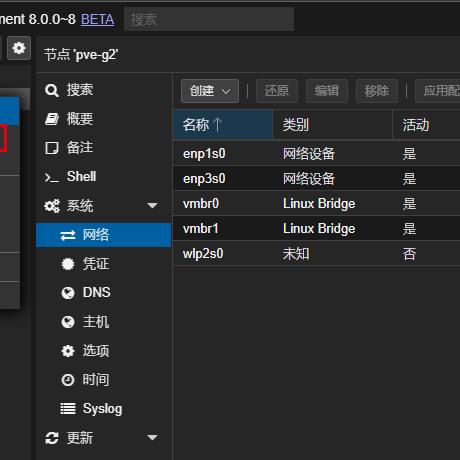Click the list icon beside Syslog
This screenshot has height=460, width=460.
click(68, 409)
